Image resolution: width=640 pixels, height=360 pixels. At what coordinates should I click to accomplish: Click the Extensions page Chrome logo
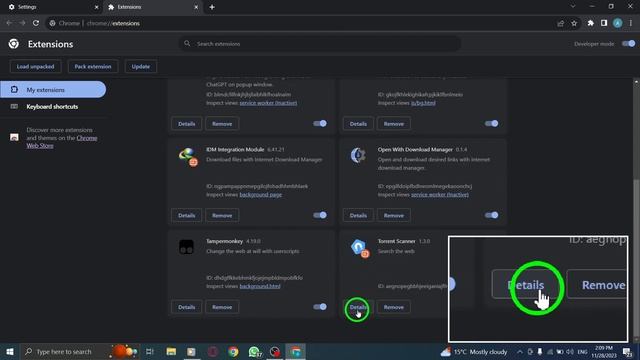pyautogui.click(x=13, y=44)
